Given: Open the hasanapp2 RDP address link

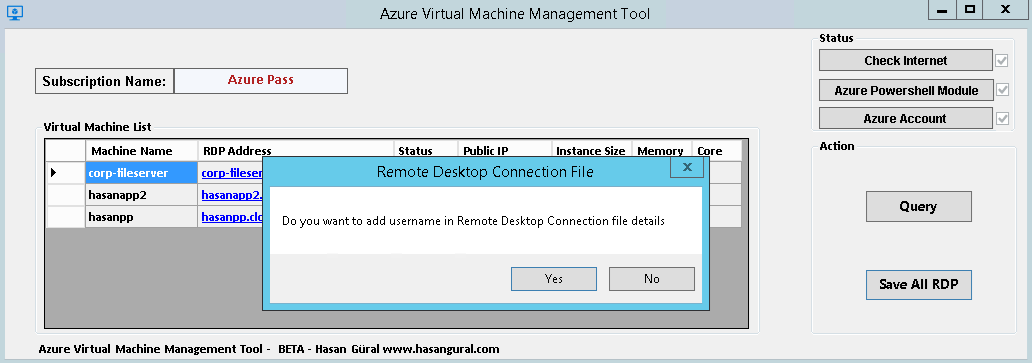Looking at the screenshot, I should pyautogui.click(x=232, y=195).
